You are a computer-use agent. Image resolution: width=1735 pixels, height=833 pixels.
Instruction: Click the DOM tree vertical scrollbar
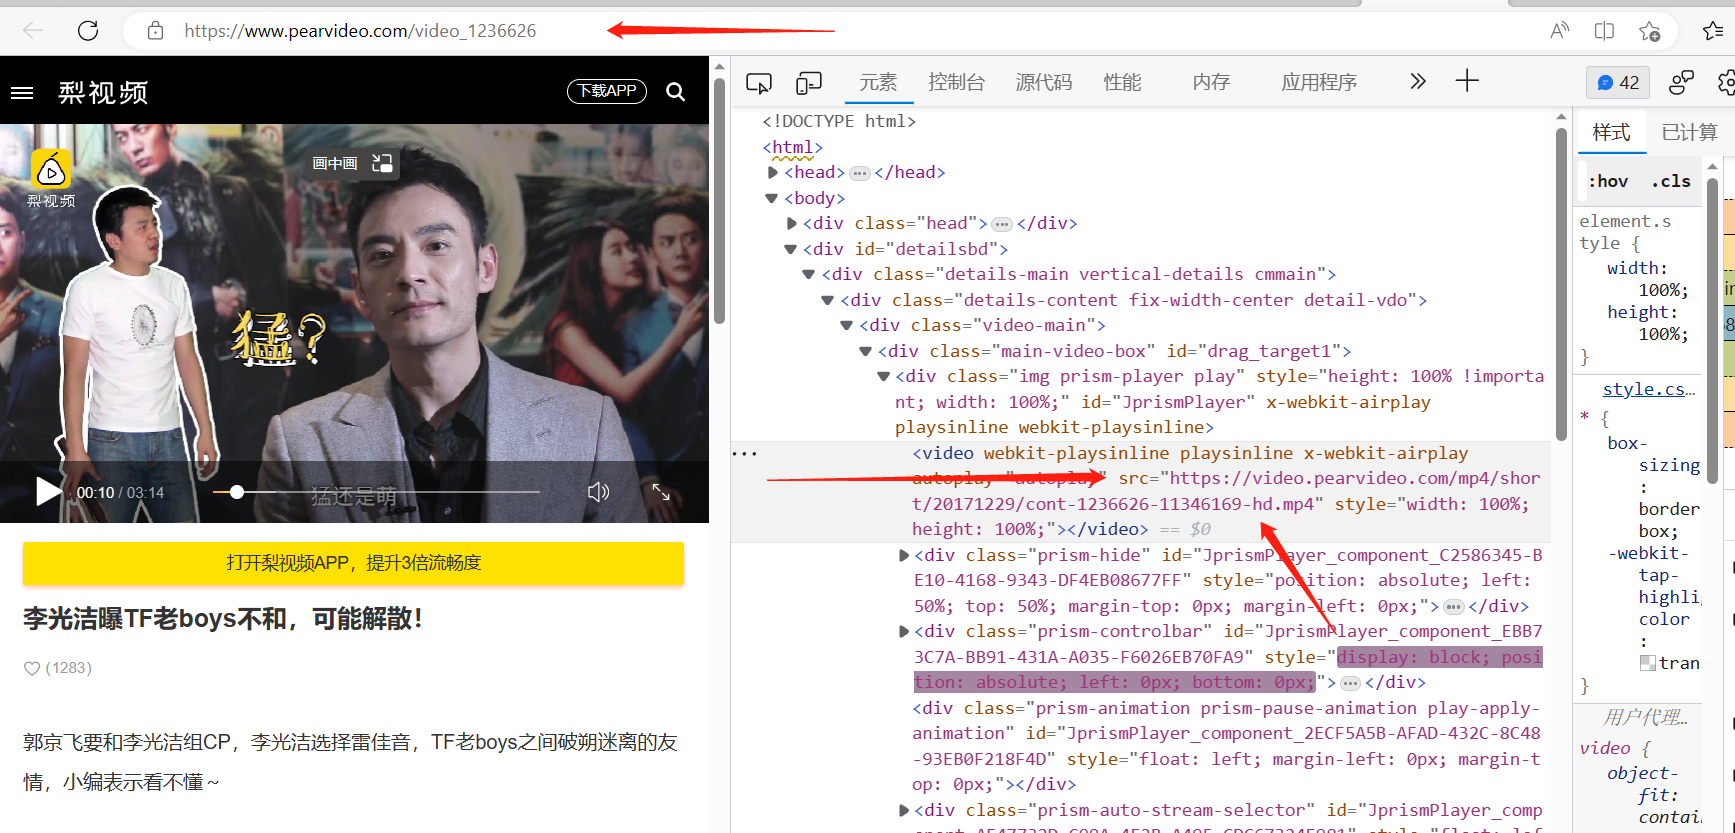click(1562, 283)
